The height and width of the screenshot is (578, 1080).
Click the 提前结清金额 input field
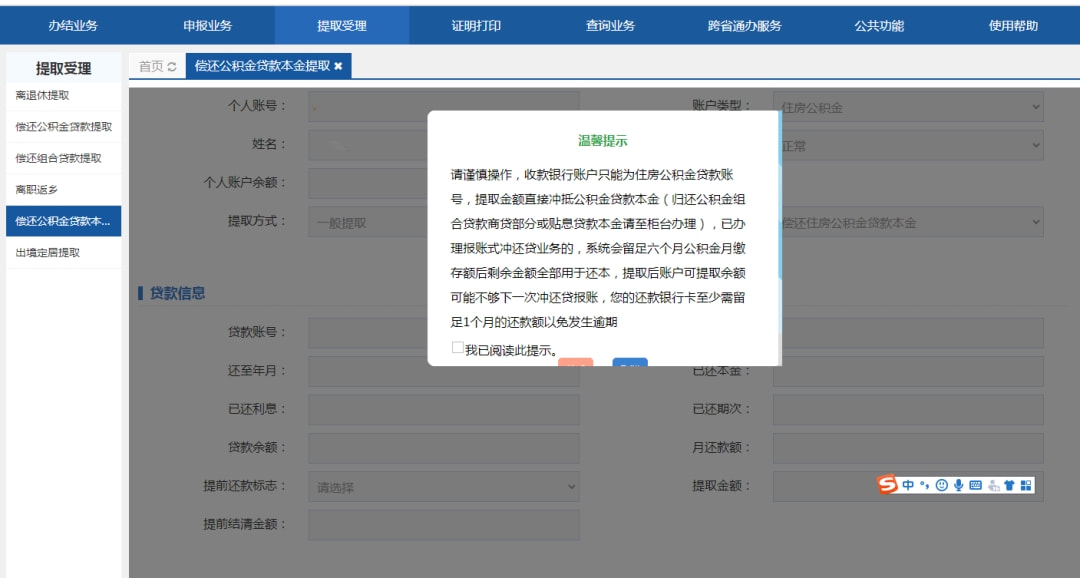pos(445,521)
